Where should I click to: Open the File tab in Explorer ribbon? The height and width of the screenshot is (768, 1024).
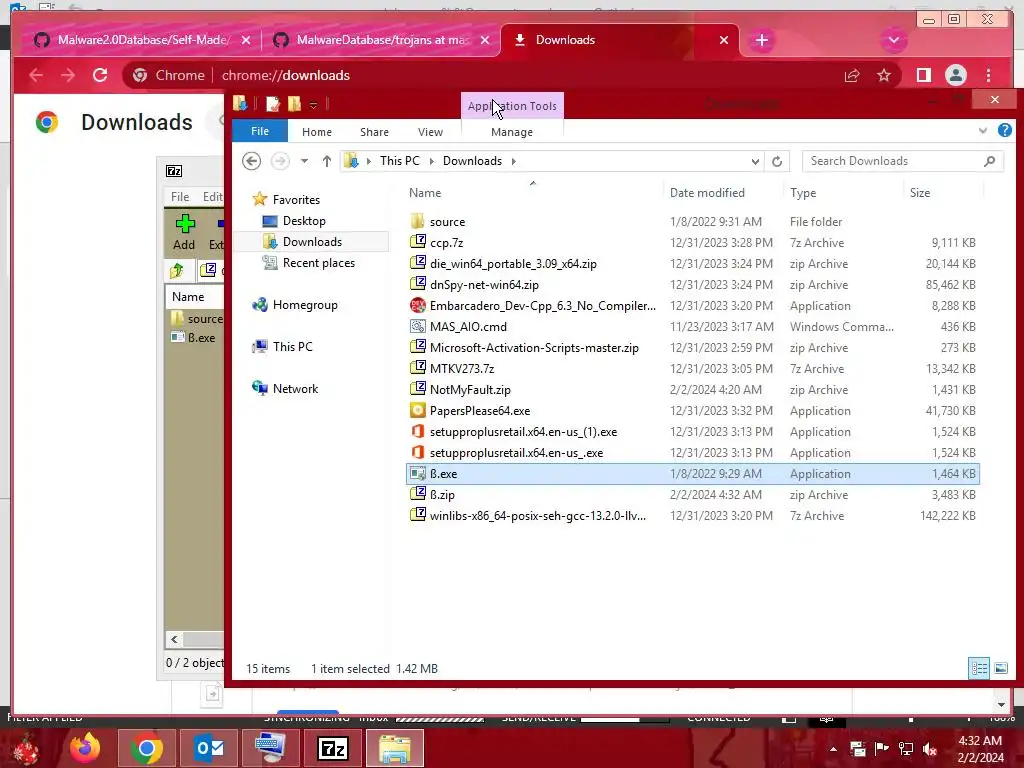coord(260,131)
